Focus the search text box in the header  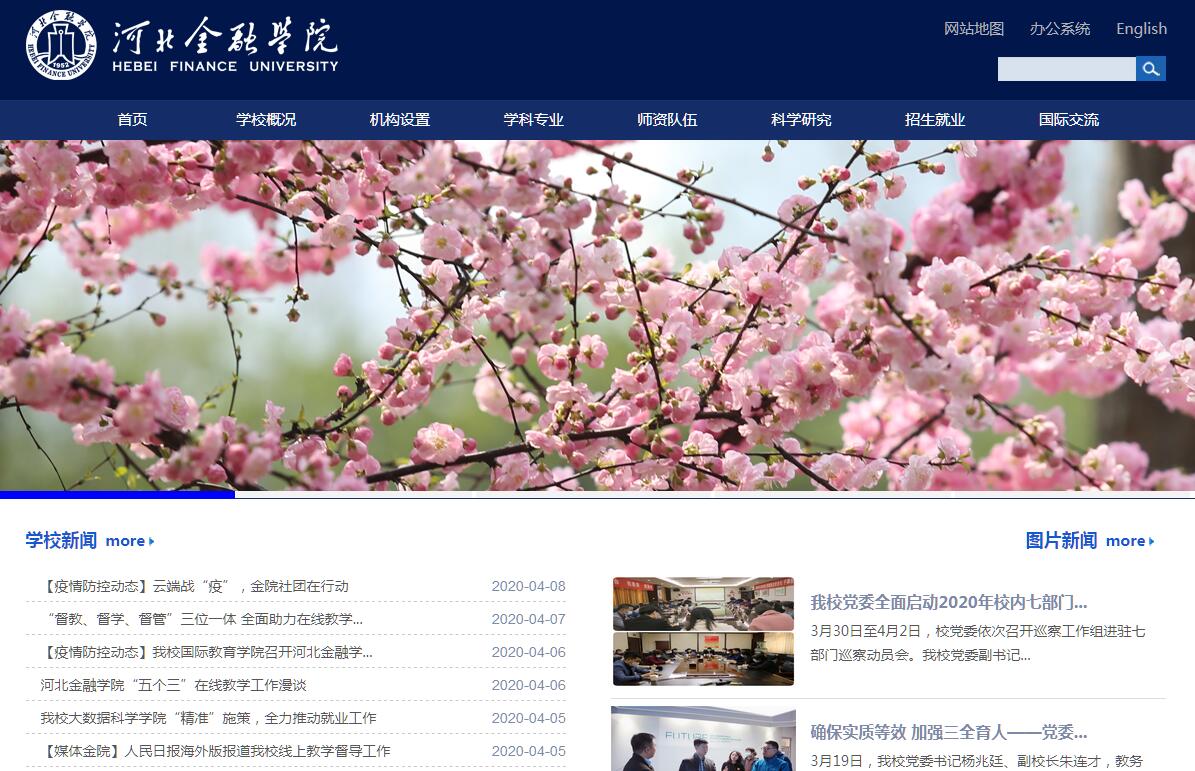tap(1066, 69)
